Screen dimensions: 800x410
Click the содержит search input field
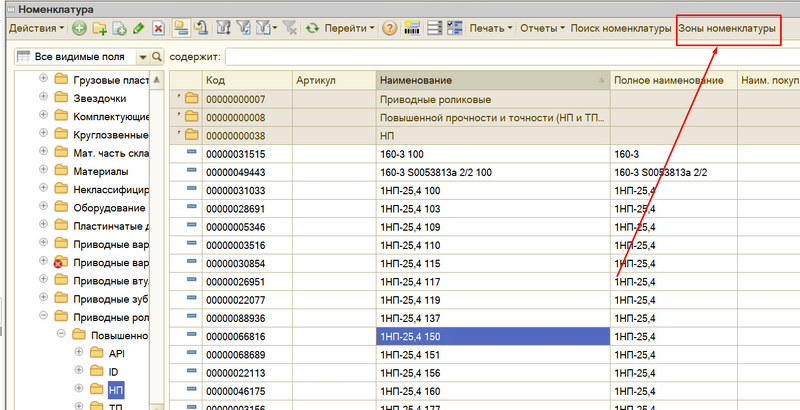point(512,57)
